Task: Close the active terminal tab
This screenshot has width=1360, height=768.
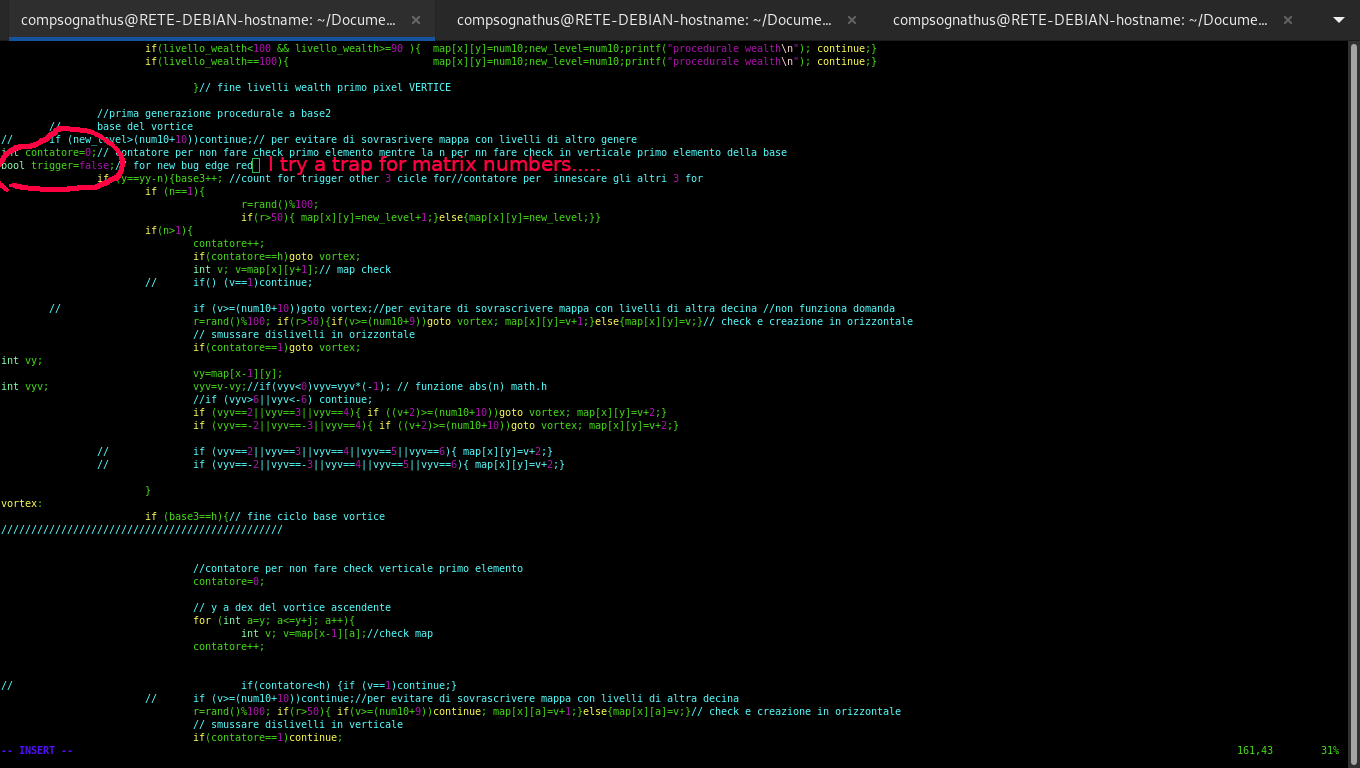Action: pyautogui.click(x=416, y=20)
